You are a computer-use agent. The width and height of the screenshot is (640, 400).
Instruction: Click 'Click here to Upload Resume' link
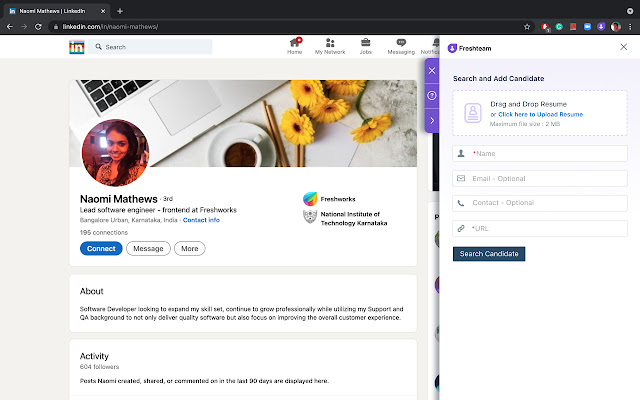[540, 114]
